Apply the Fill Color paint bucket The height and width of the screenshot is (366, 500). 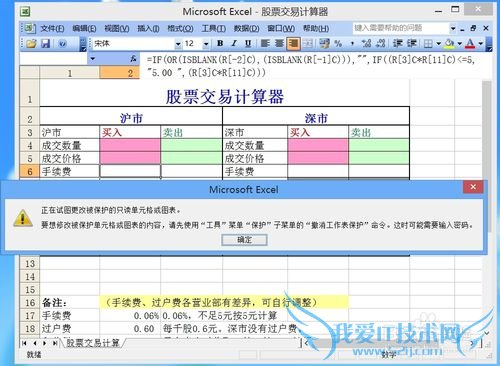(x=449, y=43)
